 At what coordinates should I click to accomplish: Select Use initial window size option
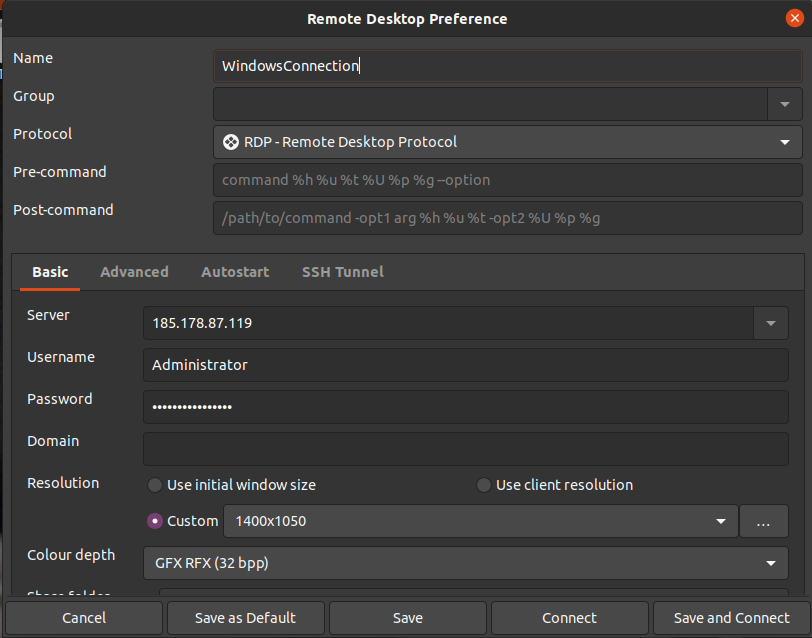[x=155, y=485]
